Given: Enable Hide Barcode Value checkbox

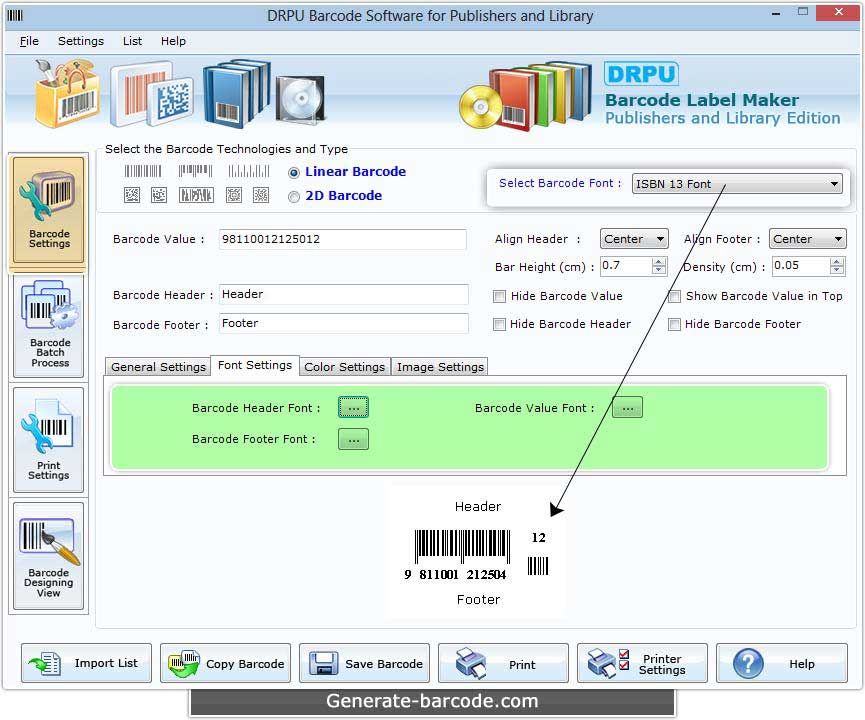Looking at the screenshot, I should [499, 297].
